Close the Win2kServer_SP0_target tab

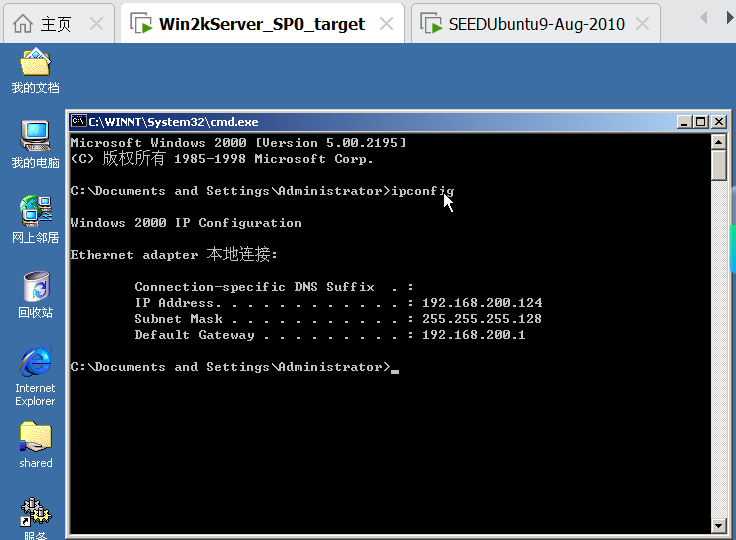click(386, 23)
